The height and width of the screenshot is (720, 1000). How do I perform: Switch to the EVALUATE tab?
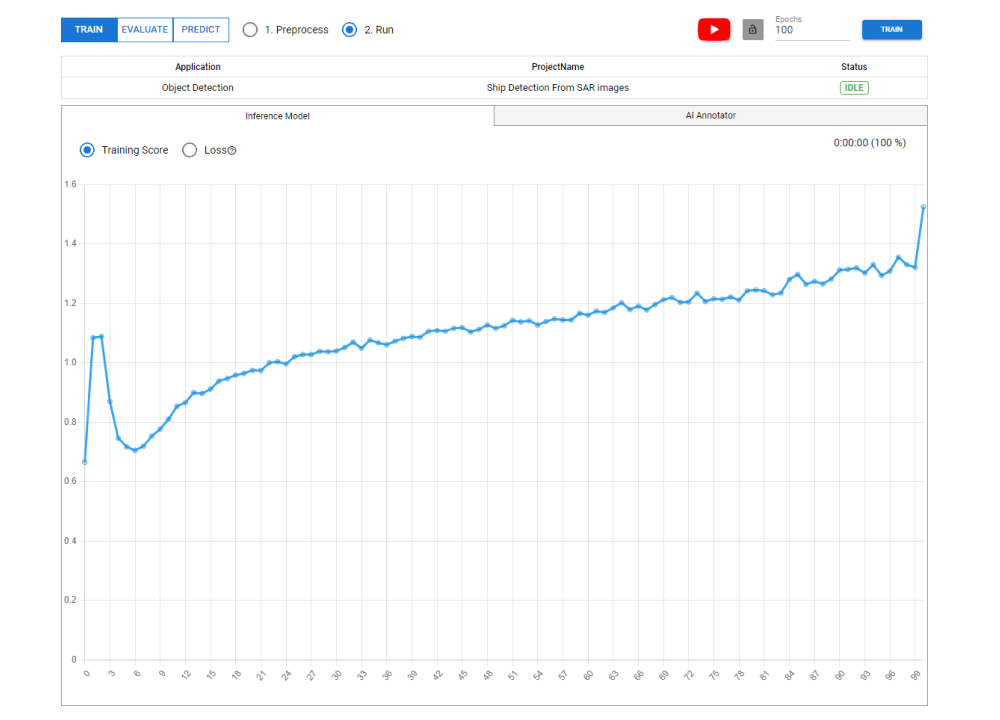coord(145,30)
